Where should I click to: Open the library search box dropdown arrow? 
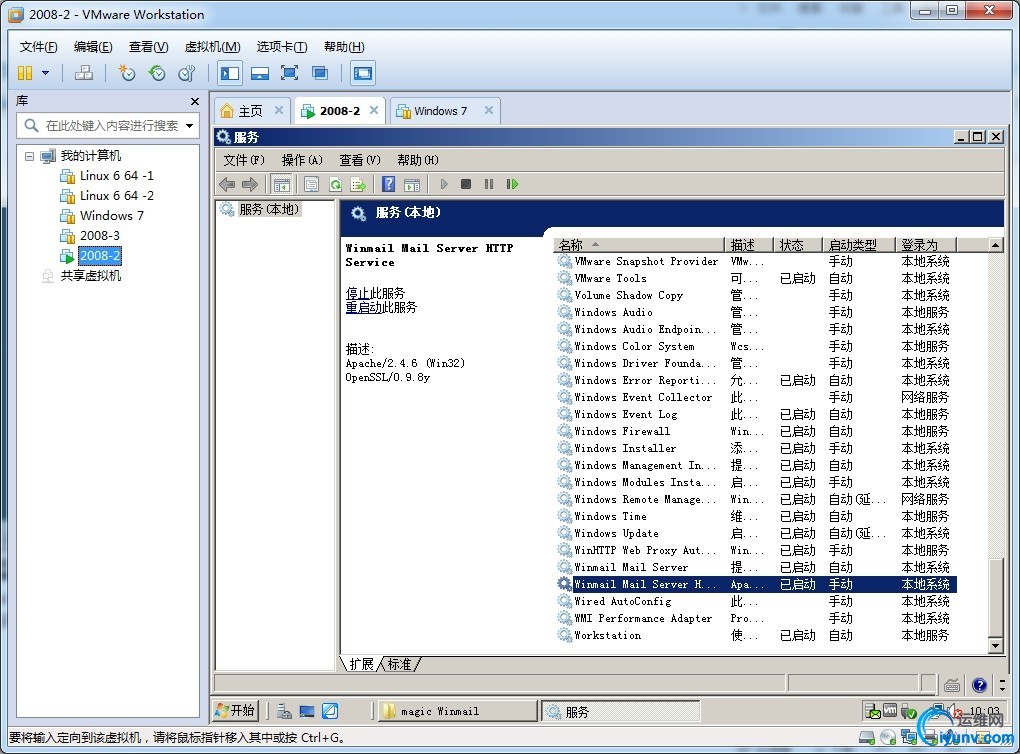[189, 126]
